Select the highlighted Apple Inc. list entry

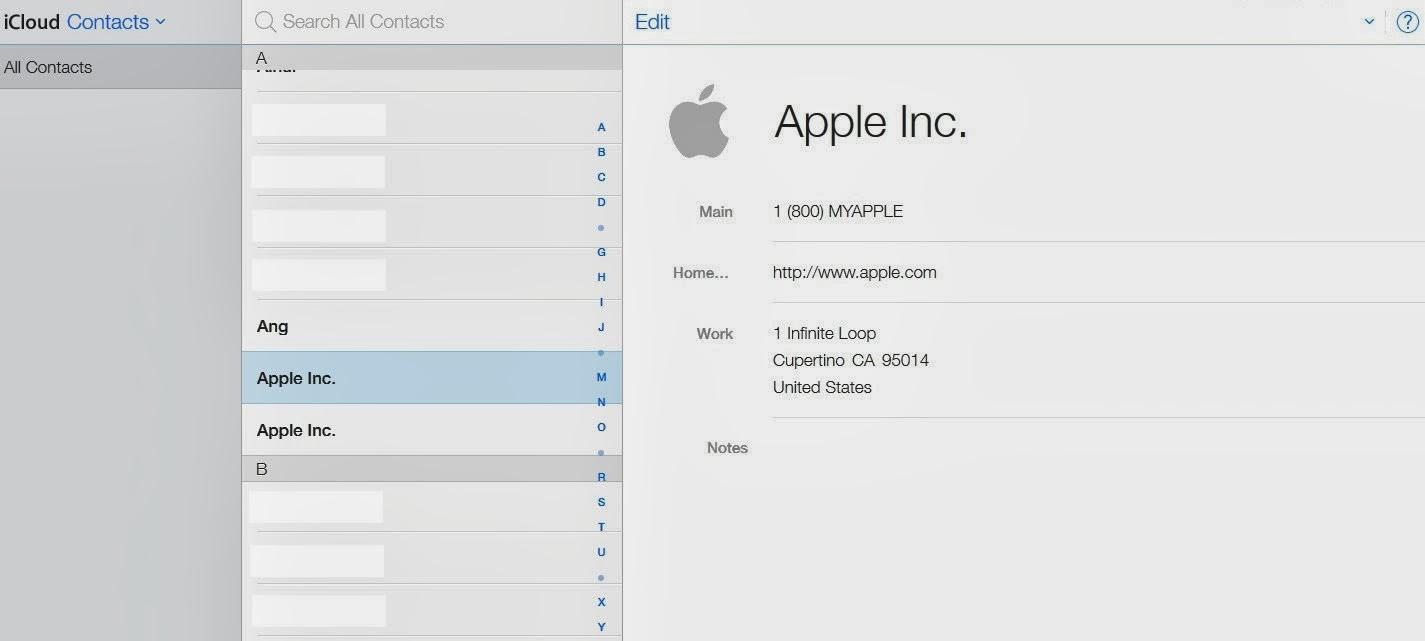296,378
